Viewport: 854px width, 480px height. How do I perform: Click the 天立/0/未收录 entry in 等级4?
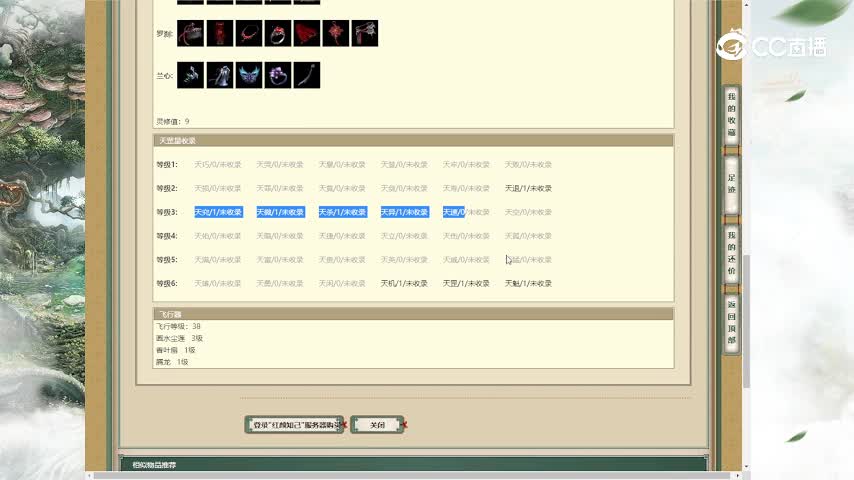pyautogui.click(x=404, y=236)
